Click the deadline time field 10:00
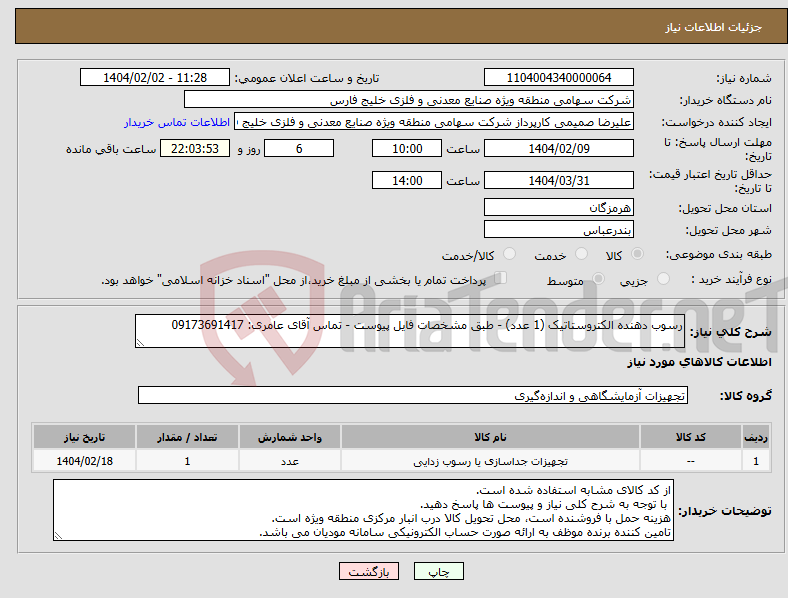Viewport: 788px width, 598px height. (x=407, y=149)
